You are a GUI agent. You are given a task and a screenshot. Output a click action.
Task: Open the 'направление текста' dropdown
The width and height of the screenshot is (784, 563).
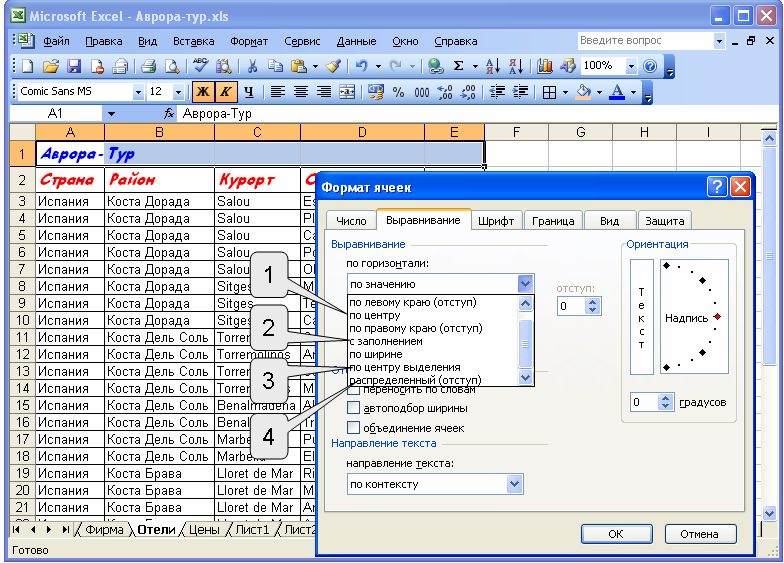[x=514, y=484]
